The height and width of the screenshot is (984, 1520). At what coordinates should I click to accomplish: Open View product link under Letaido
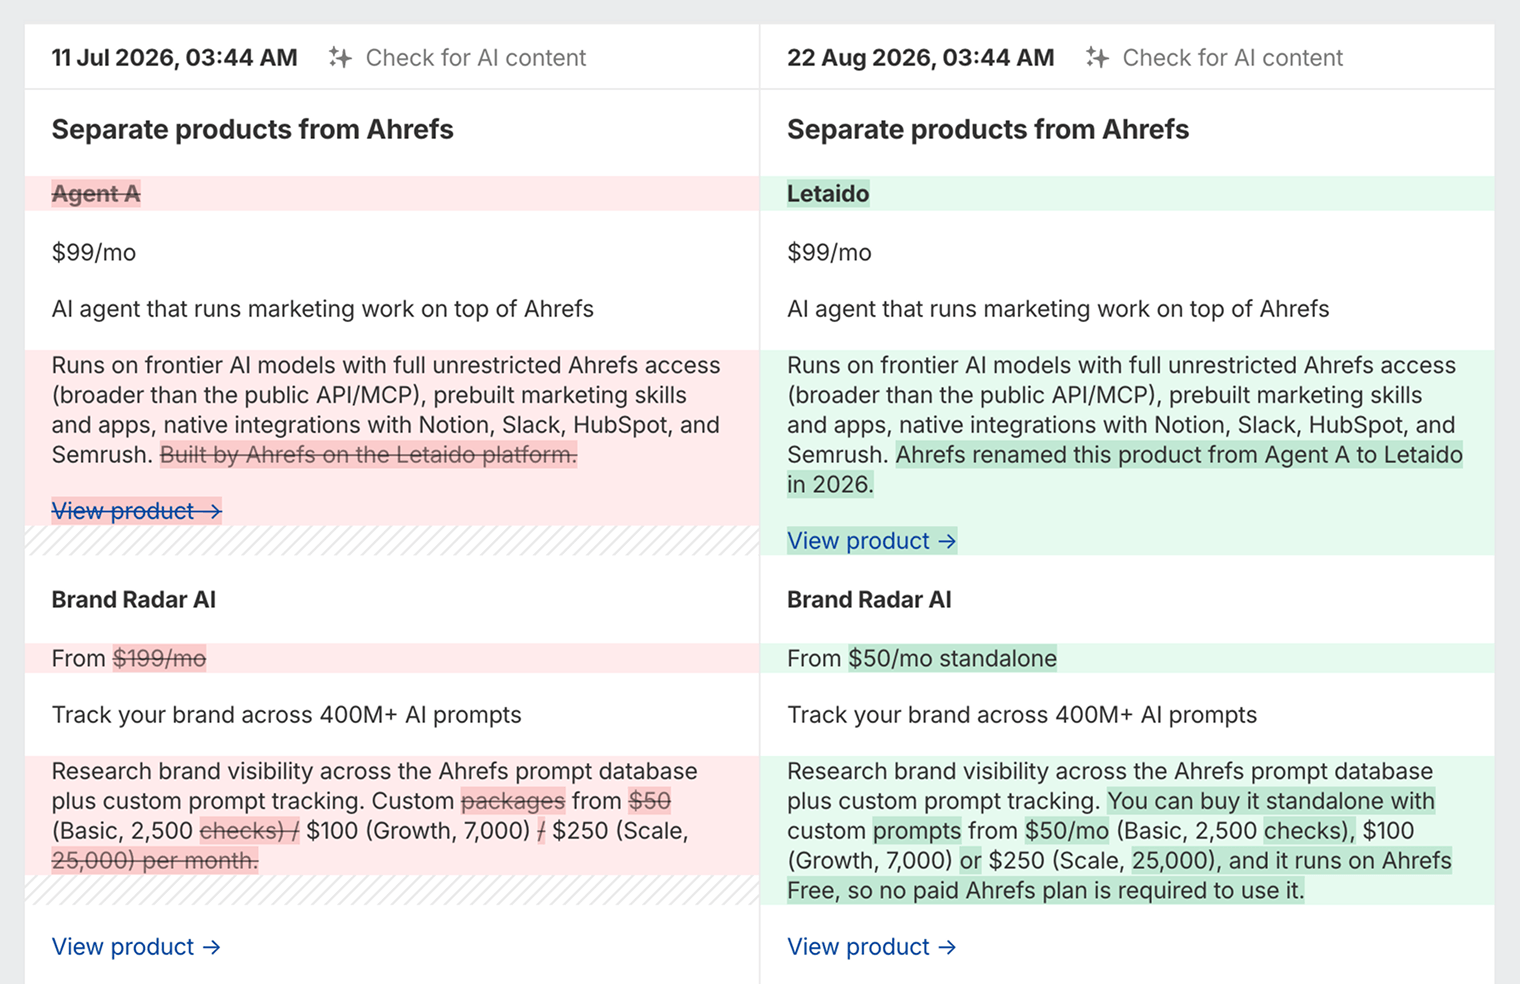point(872,541)
